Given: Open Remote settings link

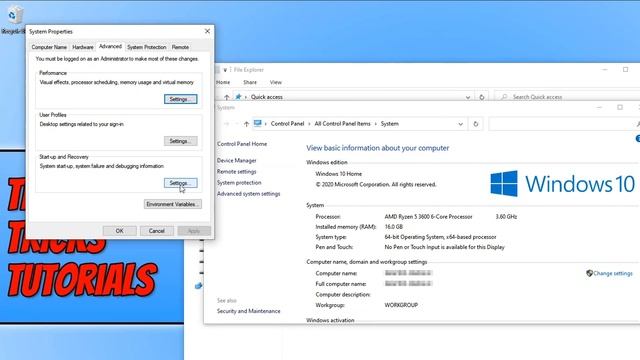Looking at the screenshot, I should 237,172.
